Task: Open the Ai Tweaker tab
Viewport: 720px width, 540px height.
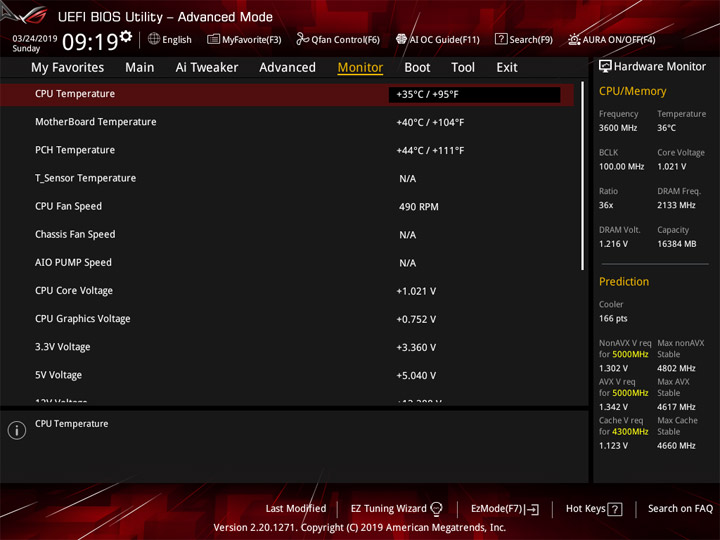Action: click(x=207, y=68)
